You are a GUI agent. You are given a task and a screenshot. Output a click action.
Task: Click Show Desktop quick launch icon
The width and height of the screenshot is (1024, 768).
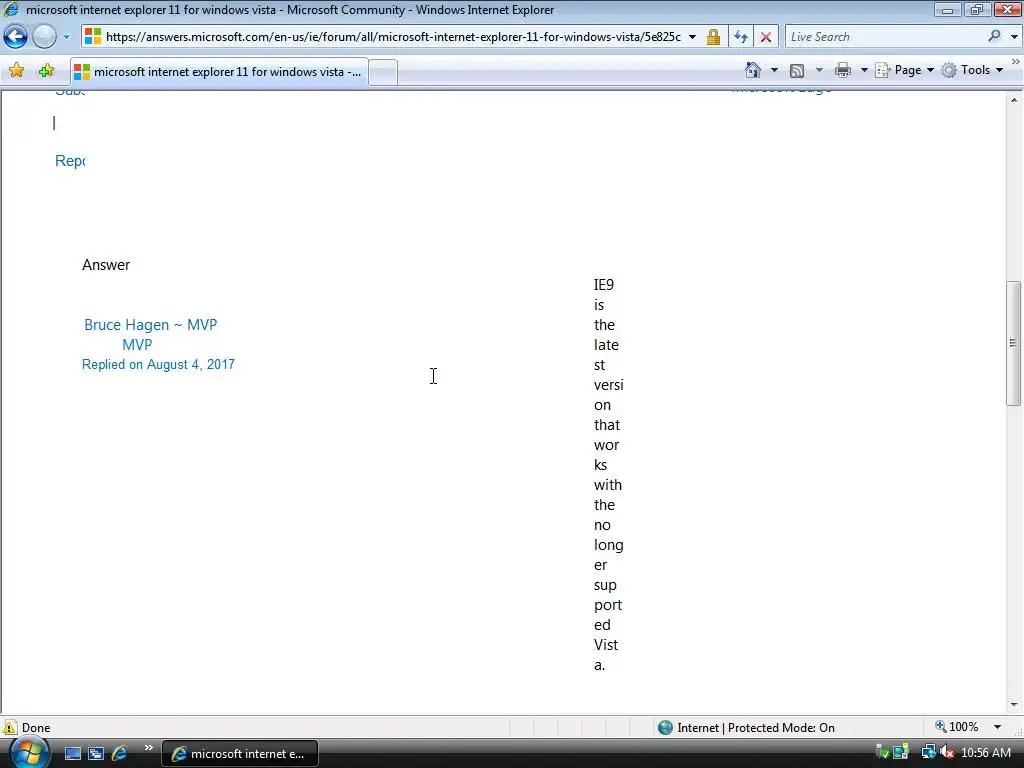tap(72, 754)
